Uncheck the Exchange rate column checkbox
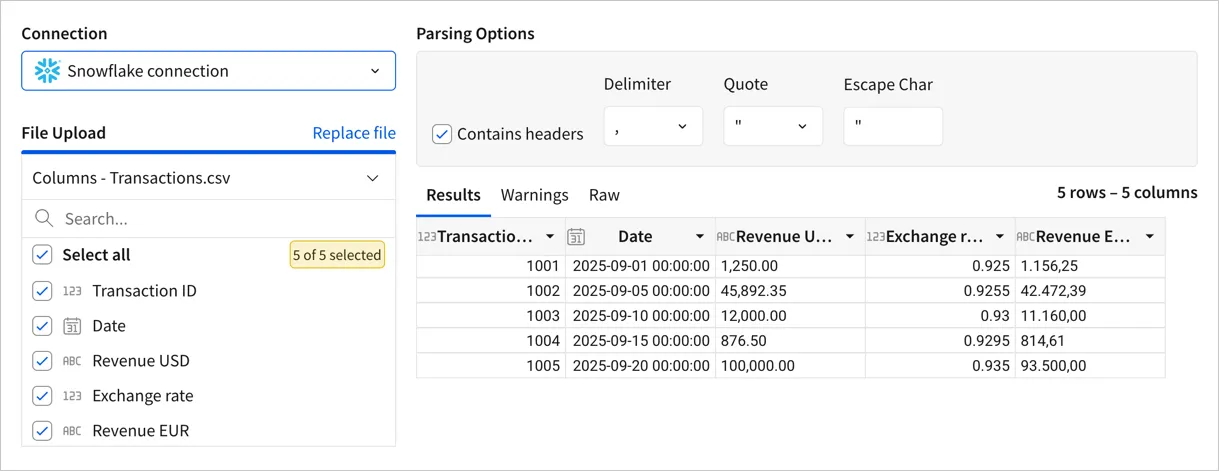Image resolution: width=1219 pixels, height=471 pixels. pos(42,396)
